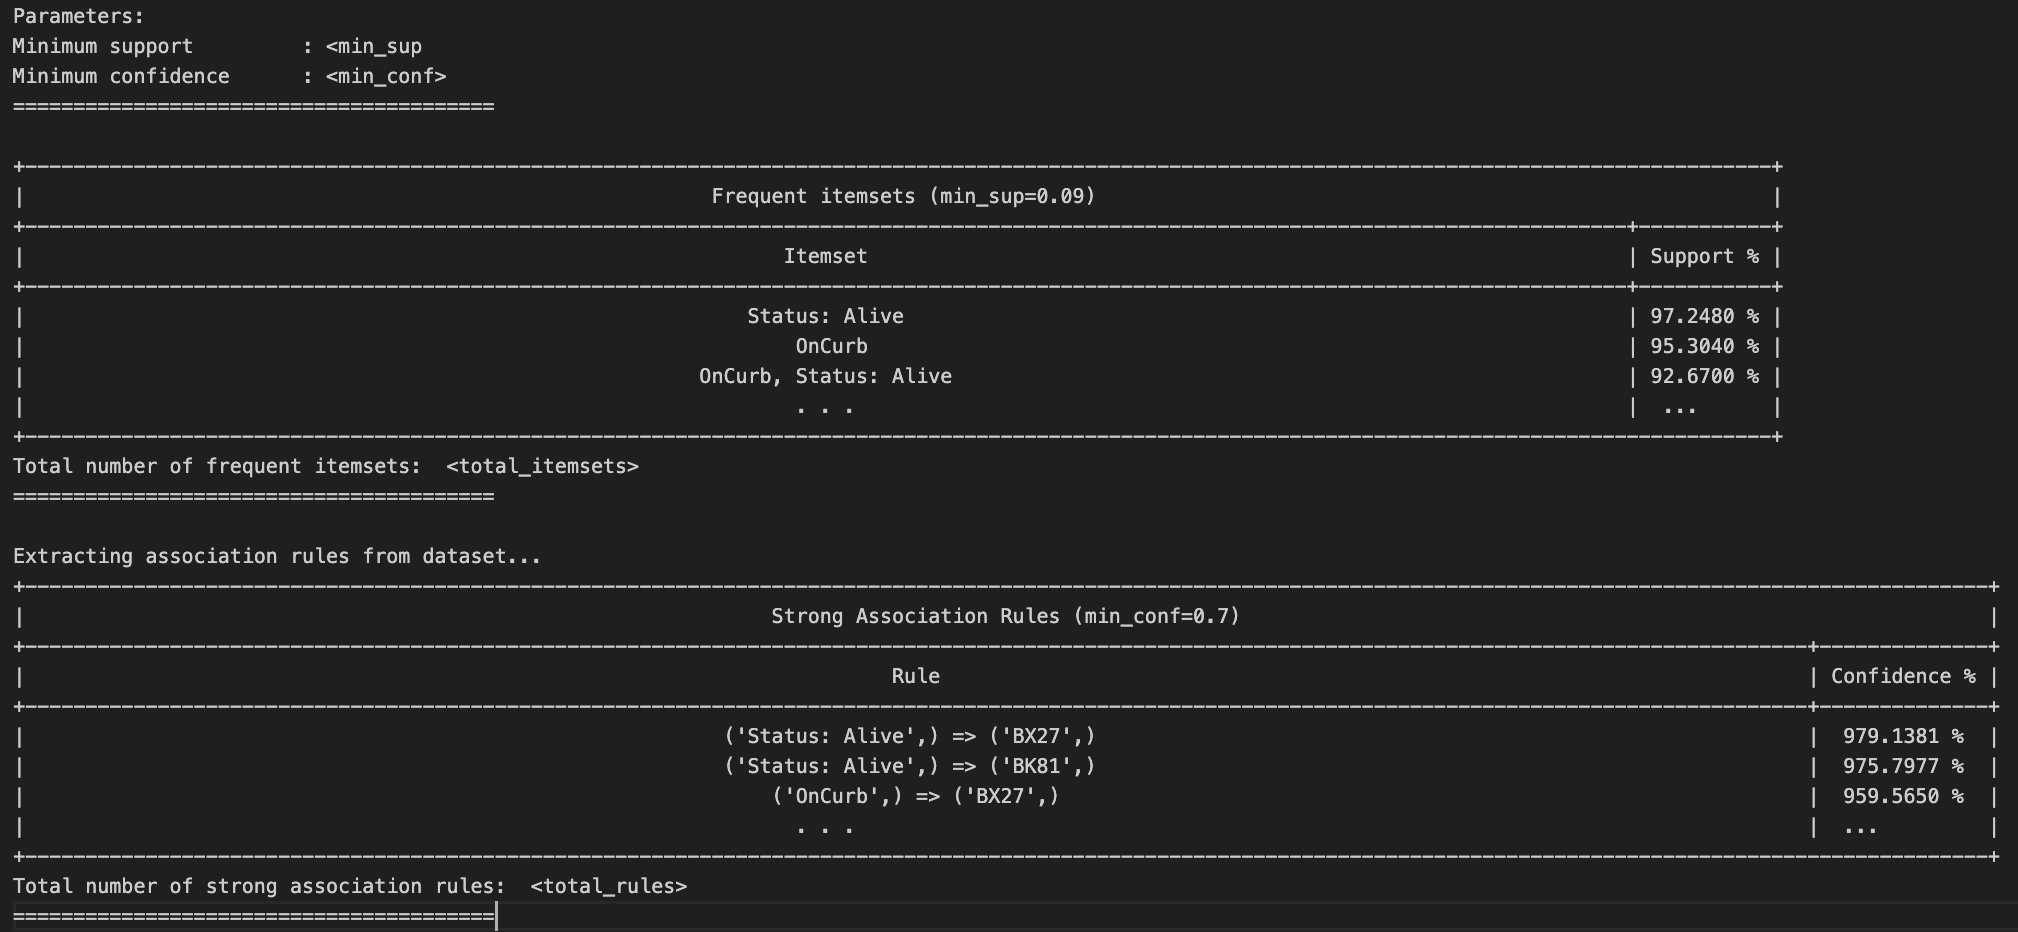Click the "Support %" column header
2018x932 pixels.
pos(1704,256)
